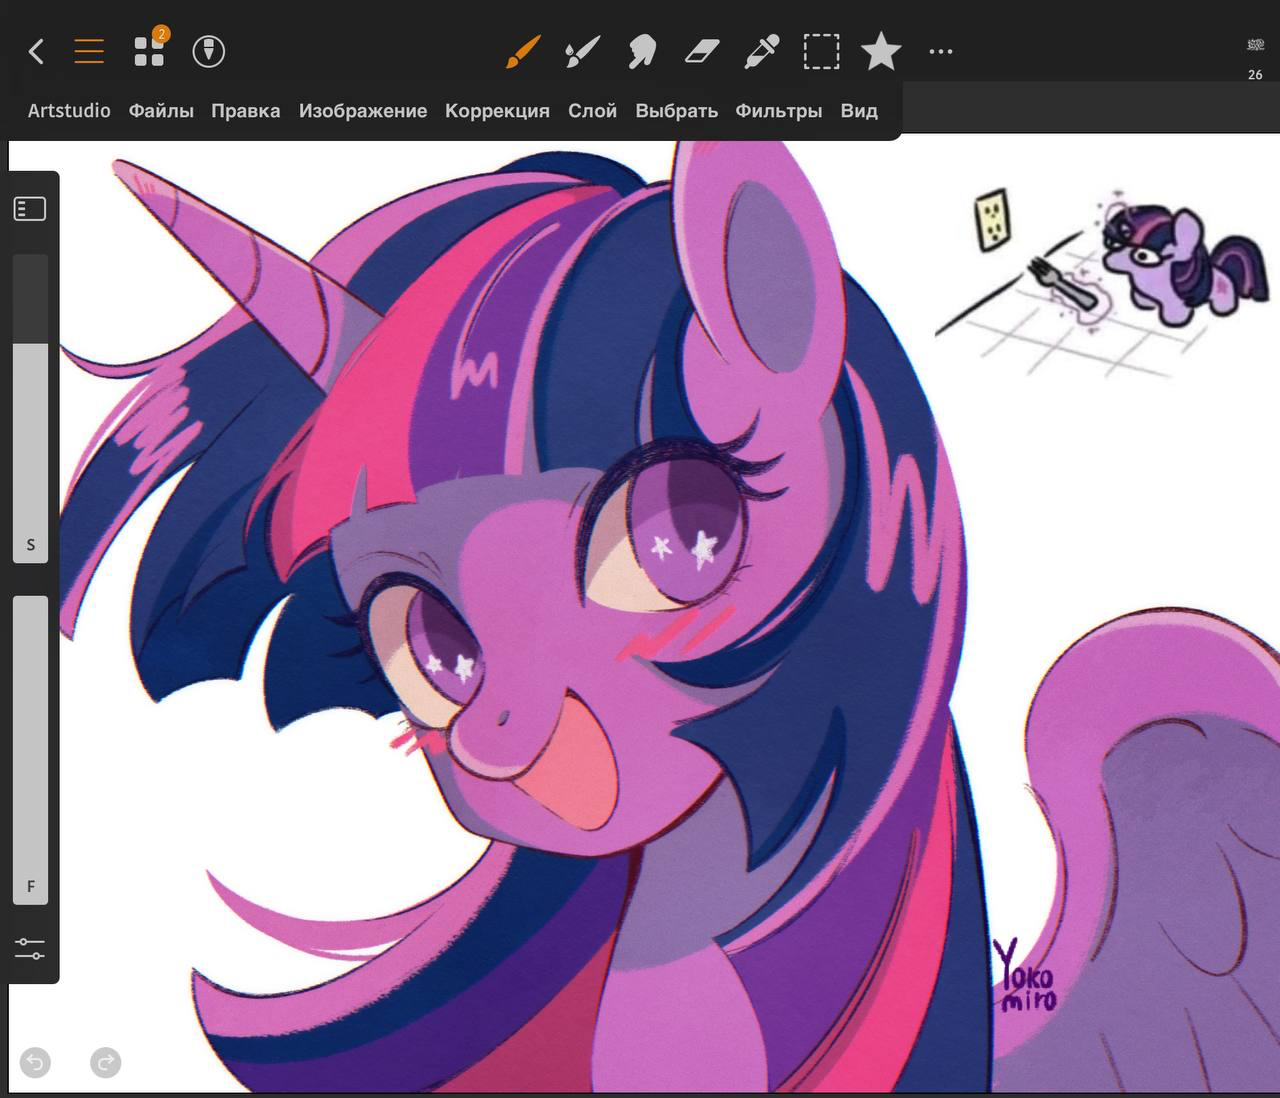Select the Eraser tool

tap(702, 51)
